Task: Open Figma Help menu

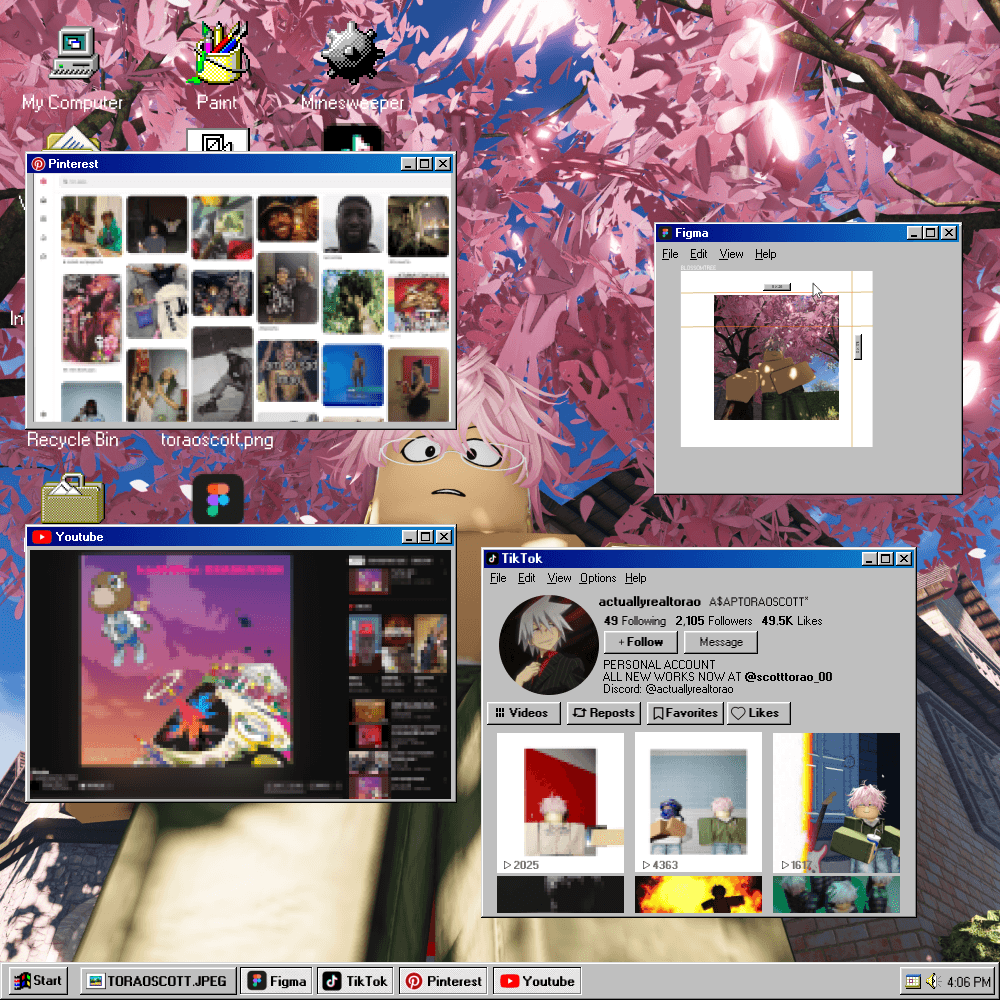Action: tap(766, 254)
